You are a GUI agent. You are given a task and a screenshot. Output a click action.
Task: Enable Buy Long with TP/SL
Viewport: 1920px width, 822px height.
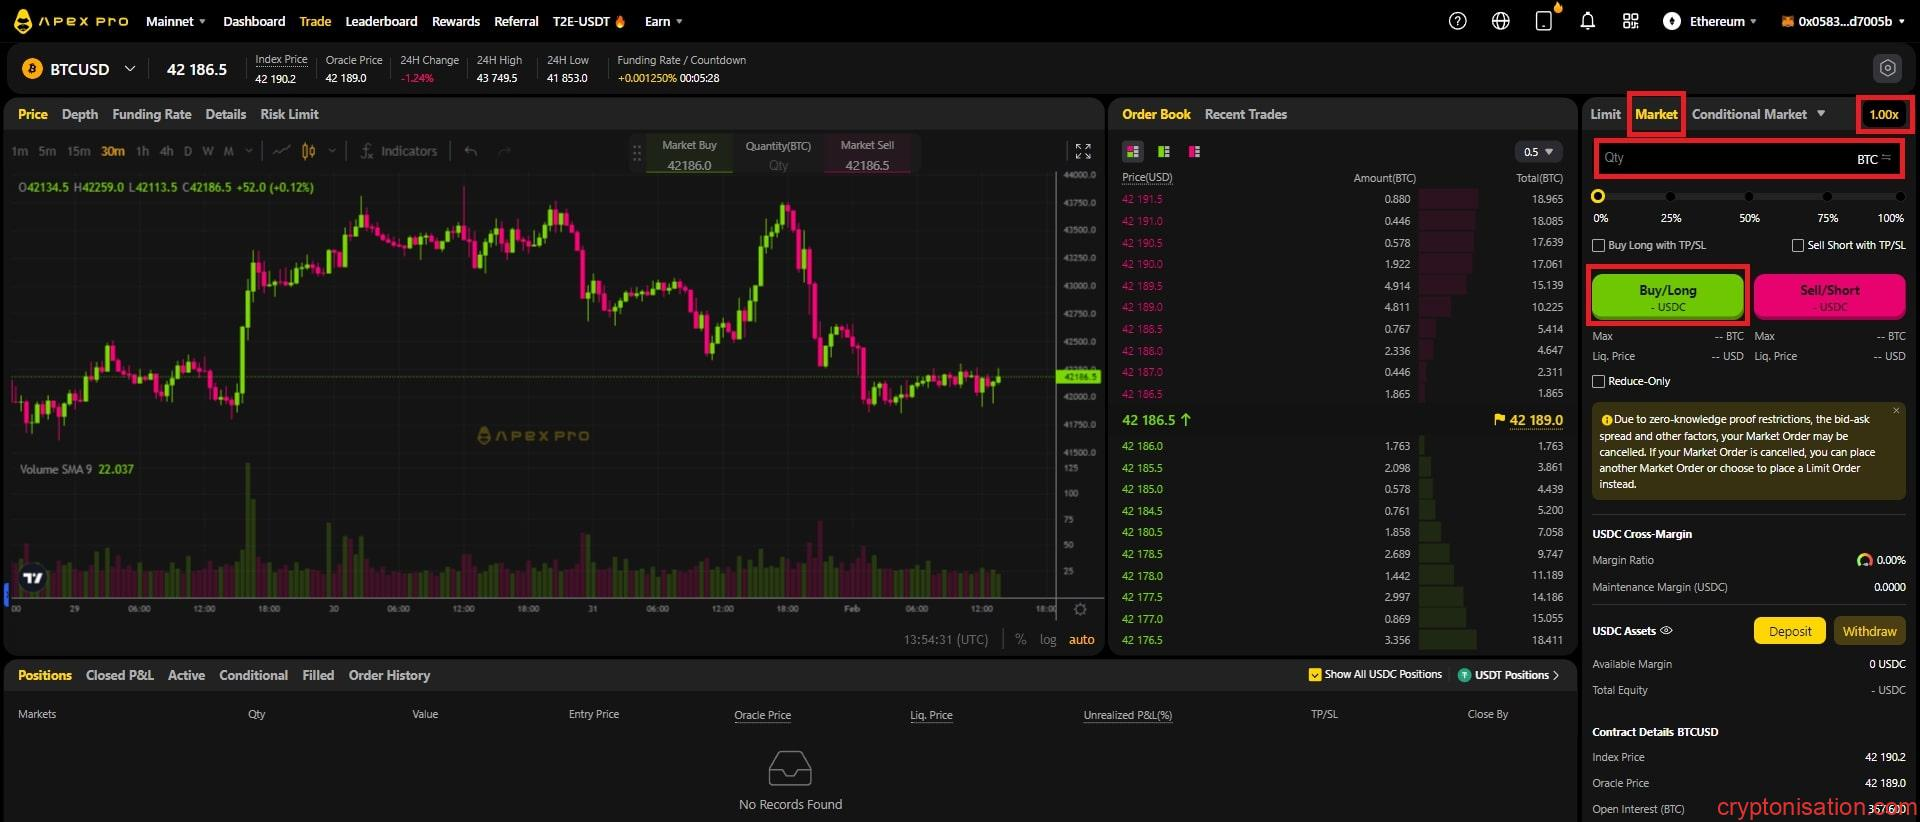(x=1598, y=245)
